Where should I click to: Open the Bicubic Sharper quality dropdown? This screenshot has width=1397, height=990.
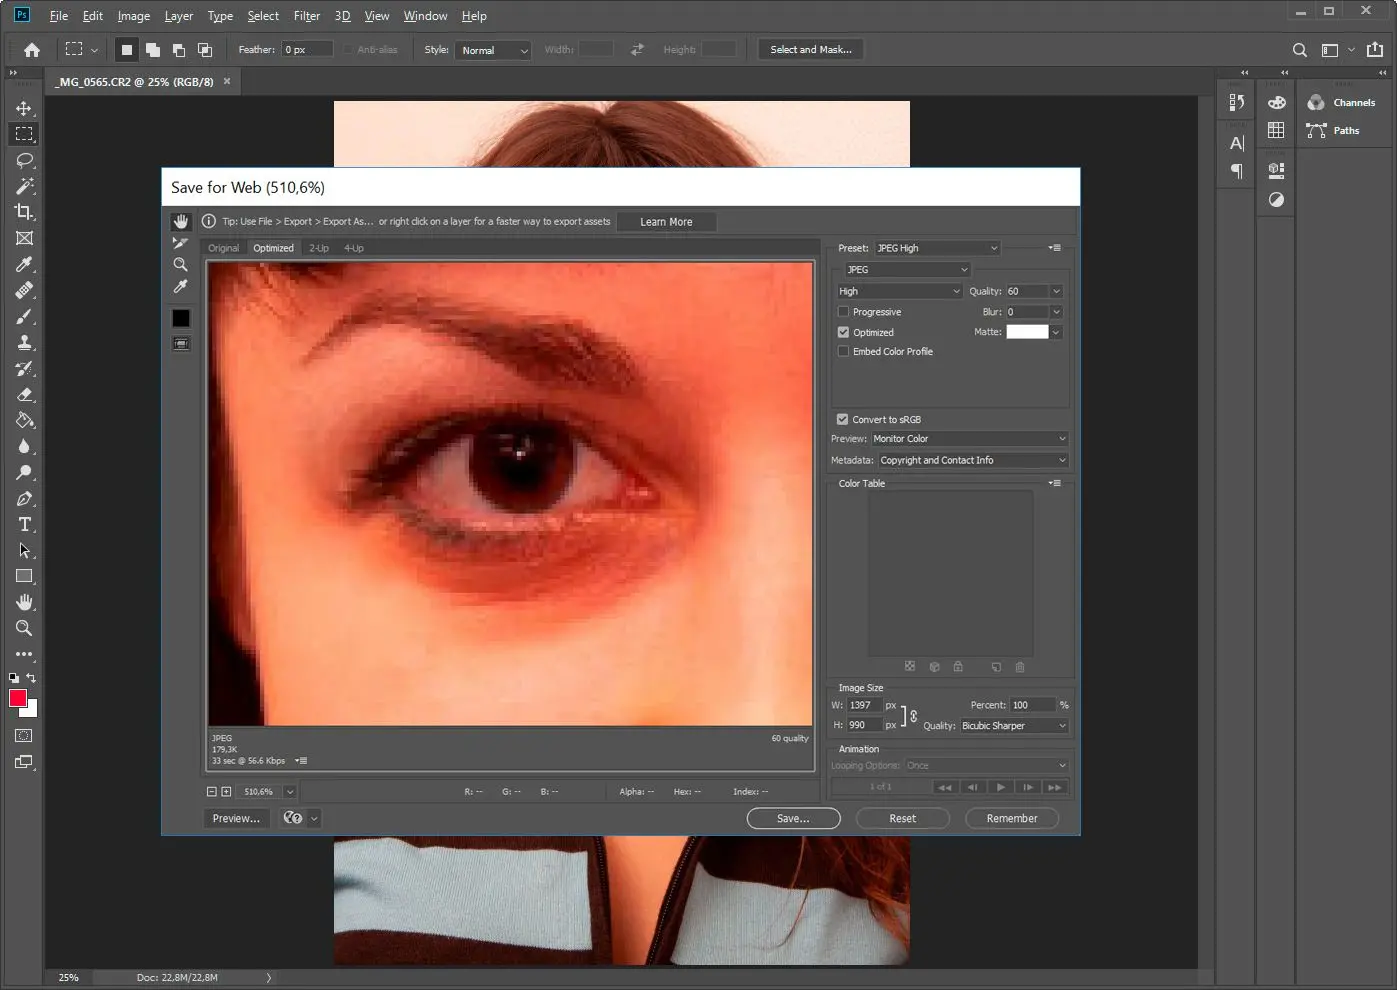1013,726
